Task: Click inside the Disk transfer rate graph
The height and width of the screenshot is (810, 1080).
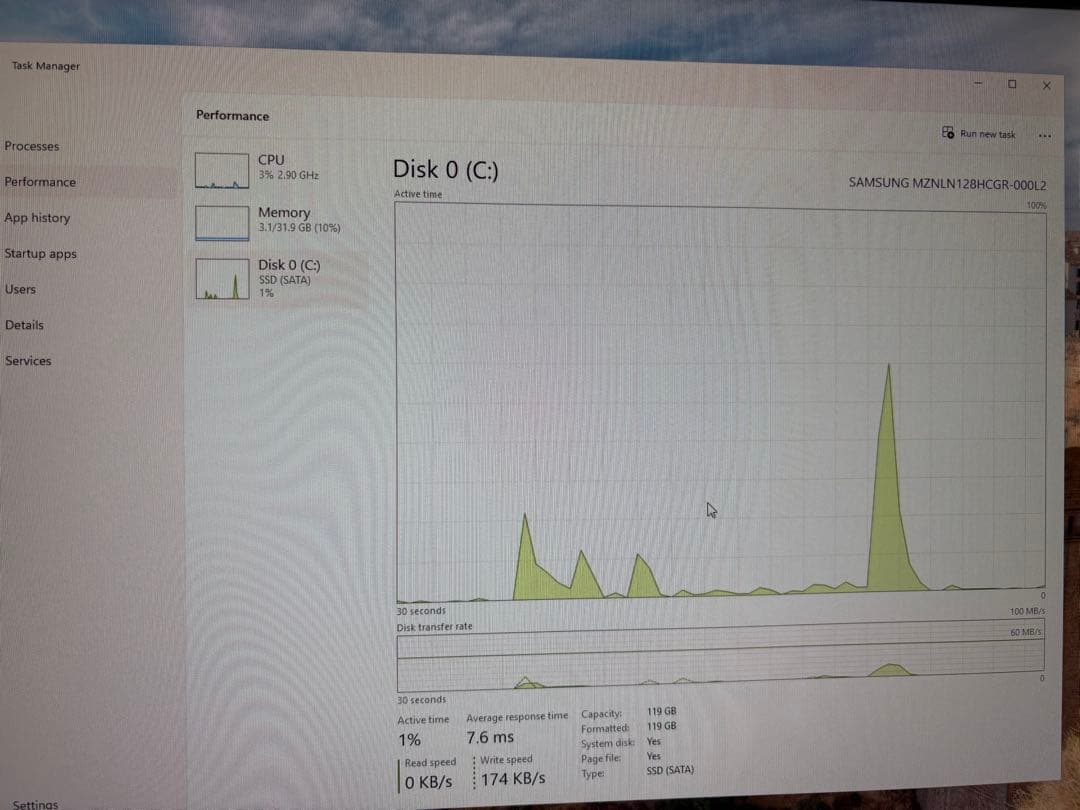Action: (720, 658)
